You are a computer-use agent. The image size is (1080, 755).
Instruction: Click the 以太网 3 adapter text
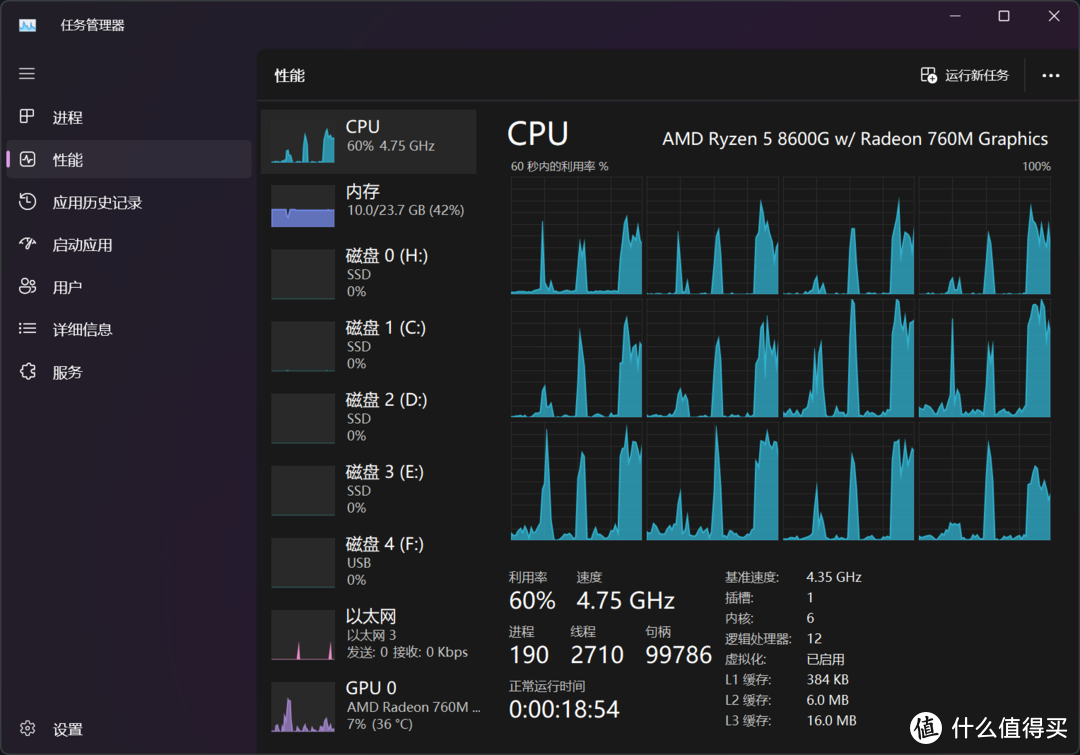[371, 635]
